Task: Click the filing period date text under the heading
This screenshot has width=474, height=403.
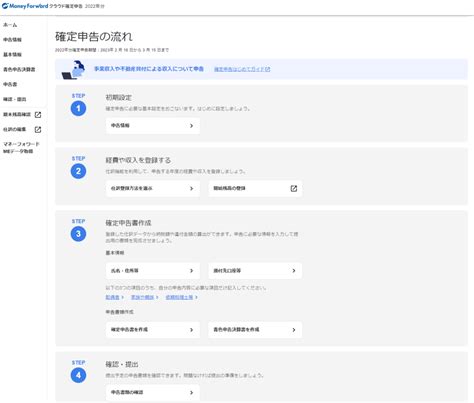Action: coord(112,50)
